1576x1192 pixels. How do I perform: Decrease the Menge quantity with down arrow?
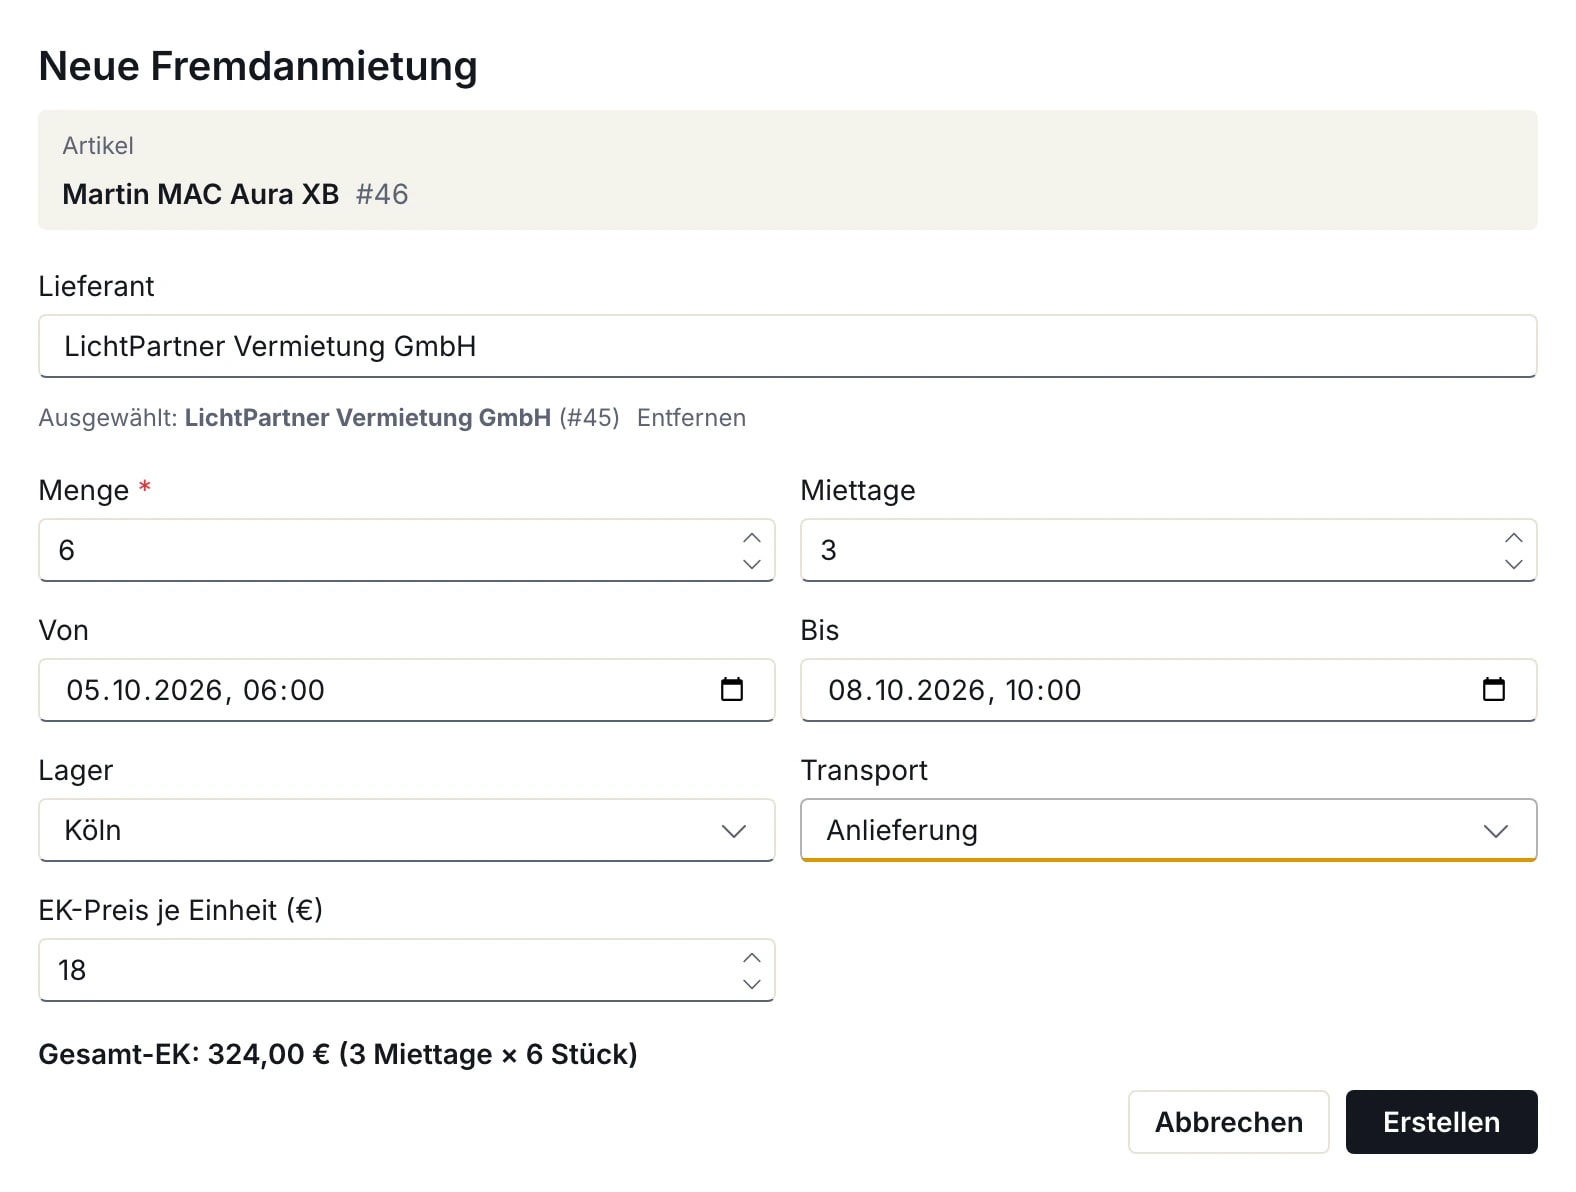point(752,564)
